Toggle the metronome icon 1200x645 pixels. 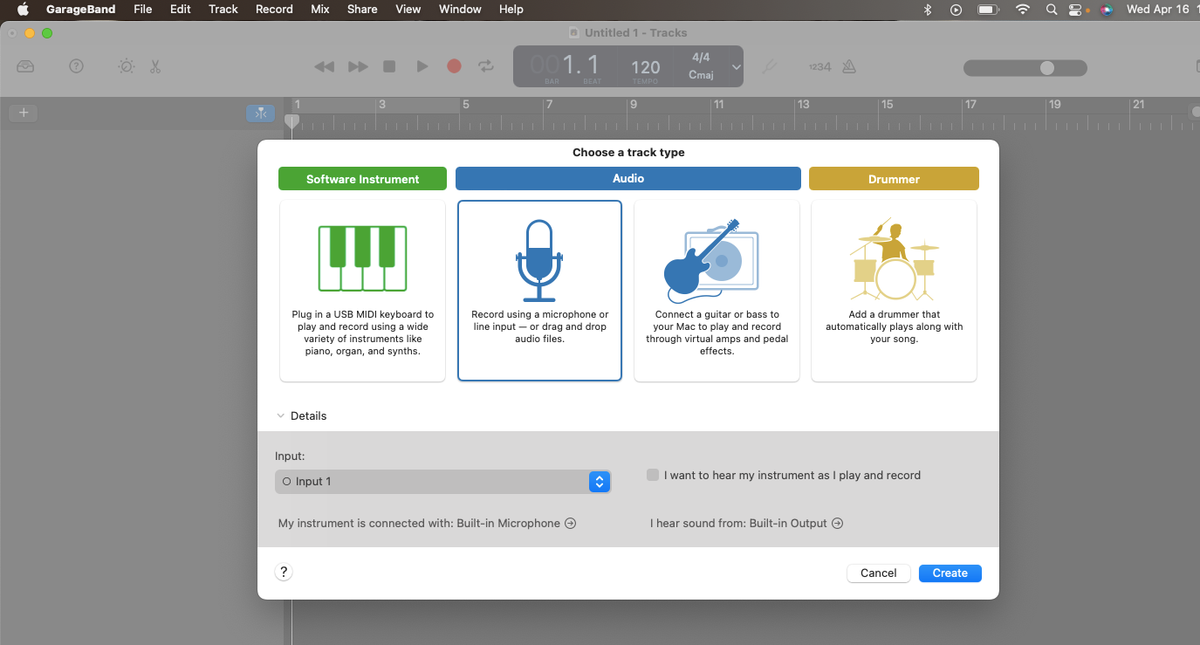pyautogui.click(x=849, y=66)
